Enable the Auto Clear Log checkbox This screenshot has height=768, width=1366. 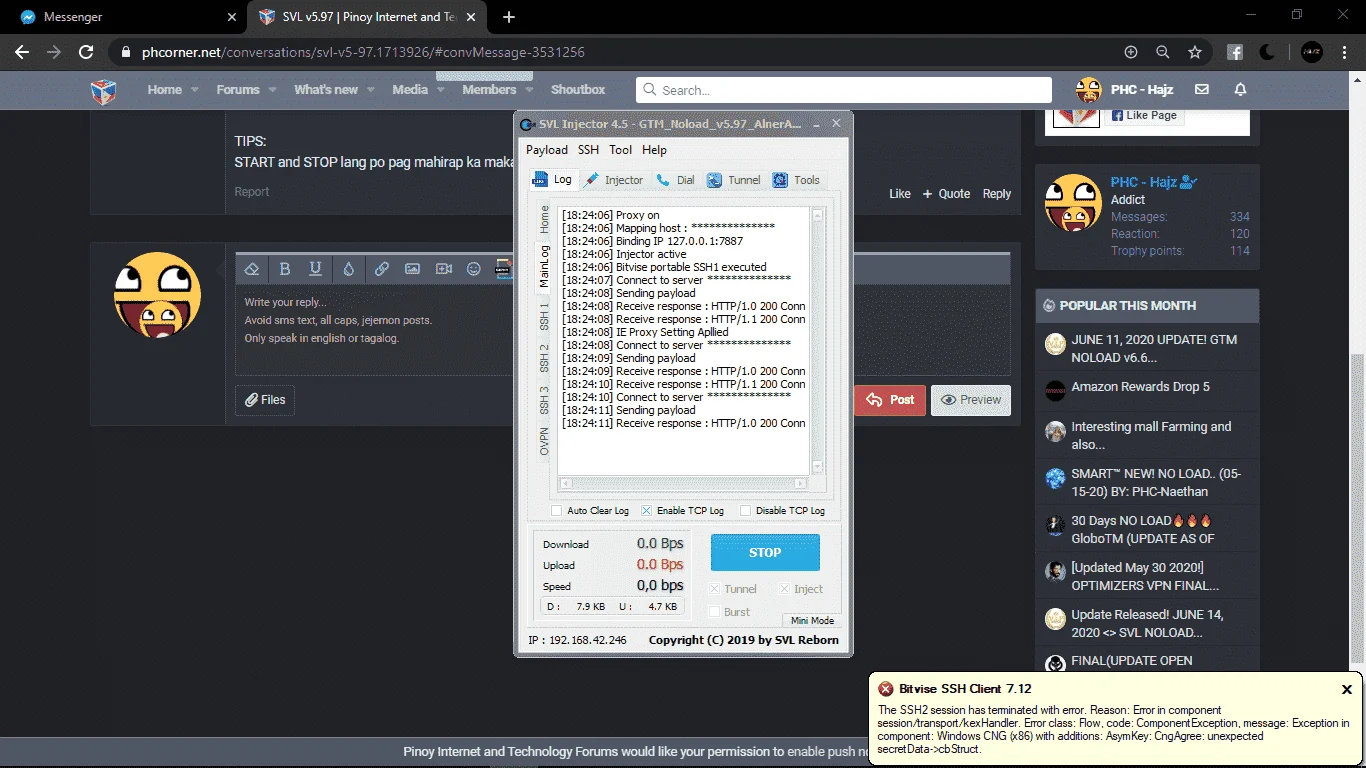tap(557, 511)
